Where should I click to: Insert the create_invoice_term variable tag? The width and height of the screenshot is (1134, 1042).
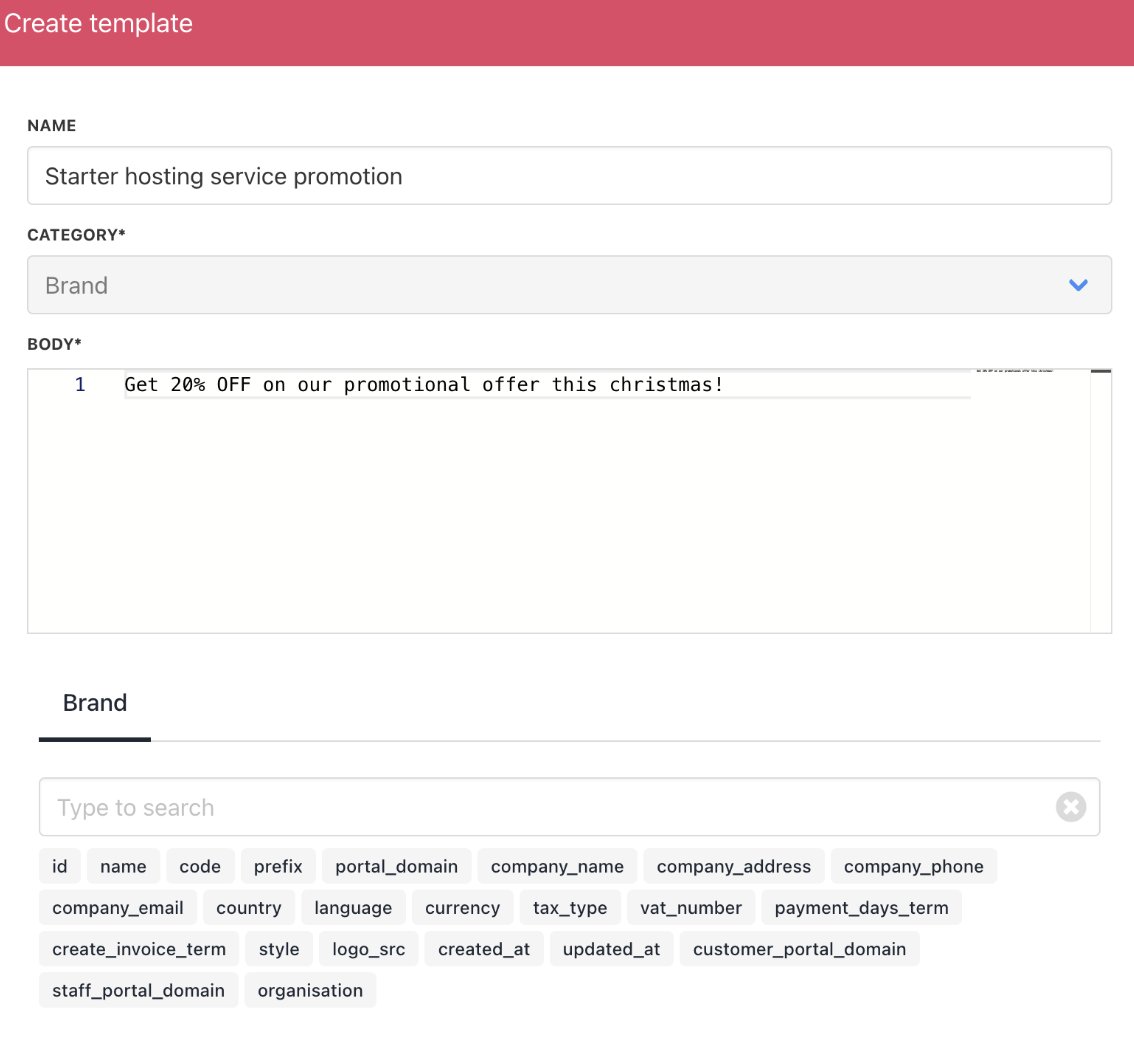(x=139, y=949)
